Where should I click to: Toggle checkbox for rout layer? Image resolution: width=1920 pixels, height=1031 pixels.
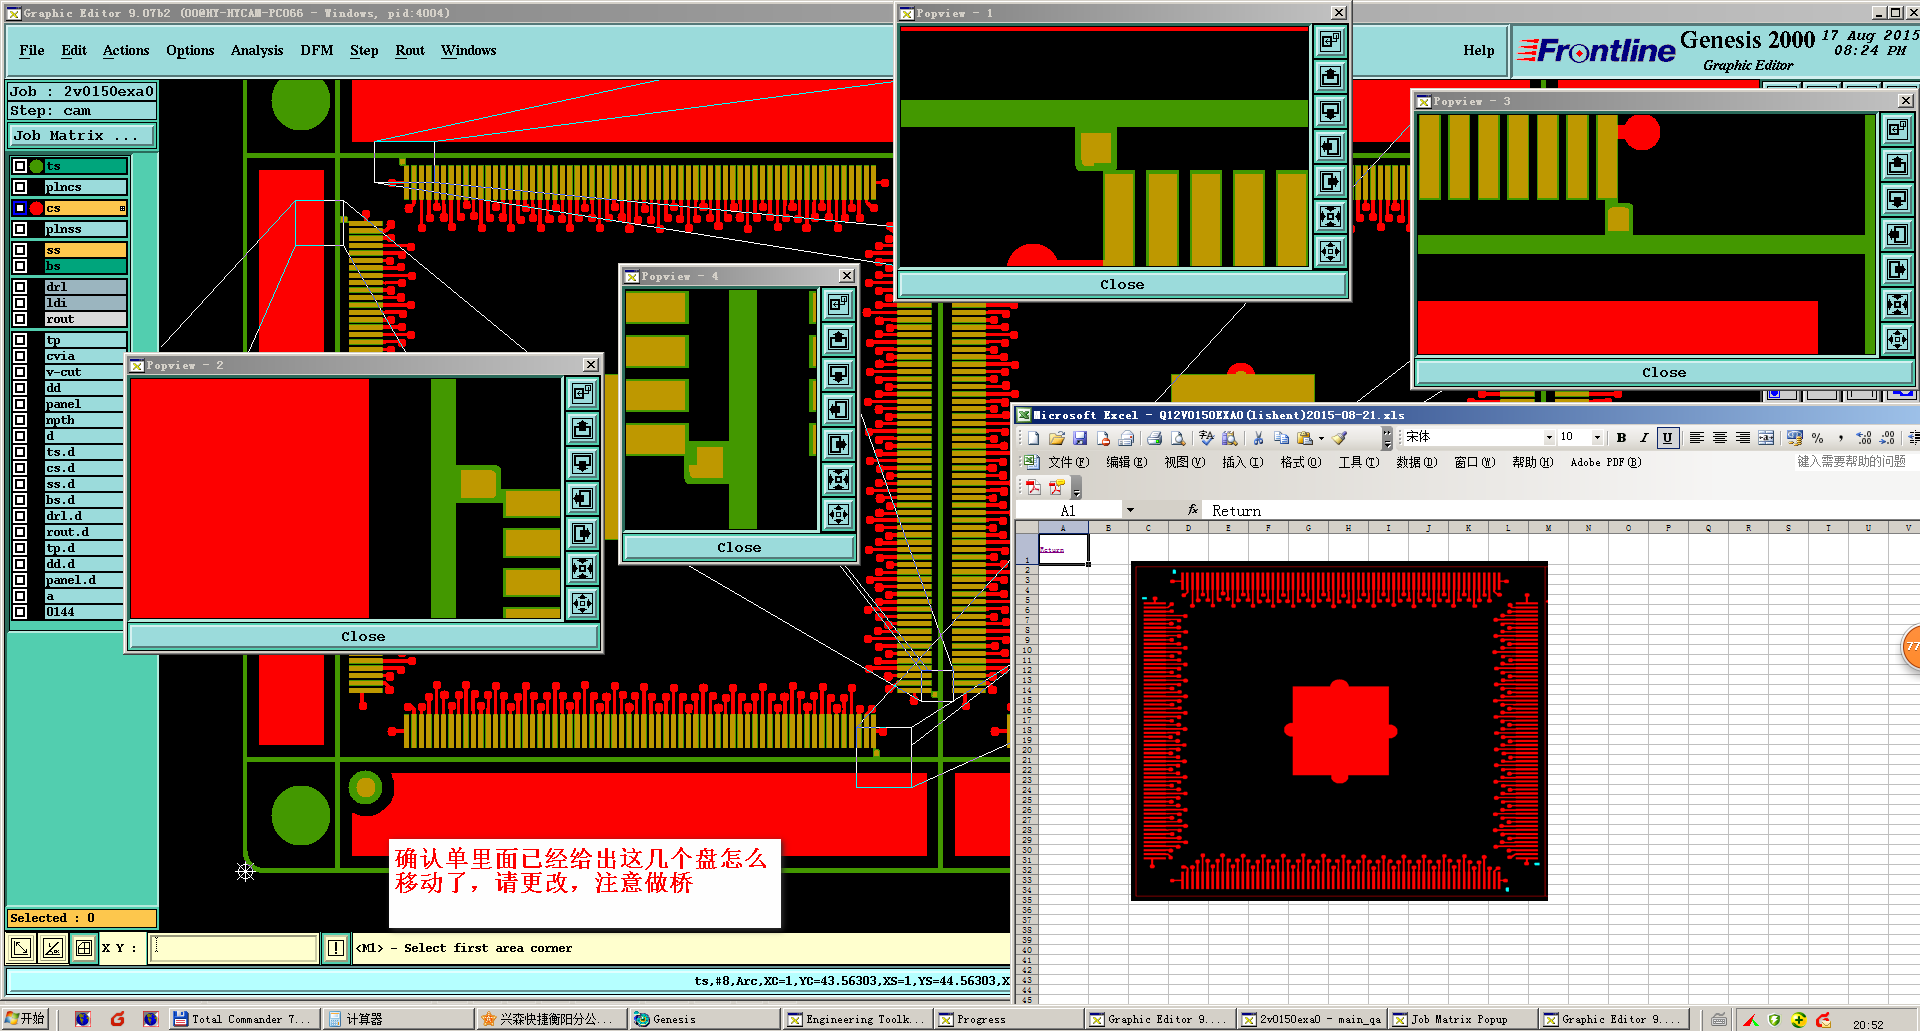[x=20, y=319]
